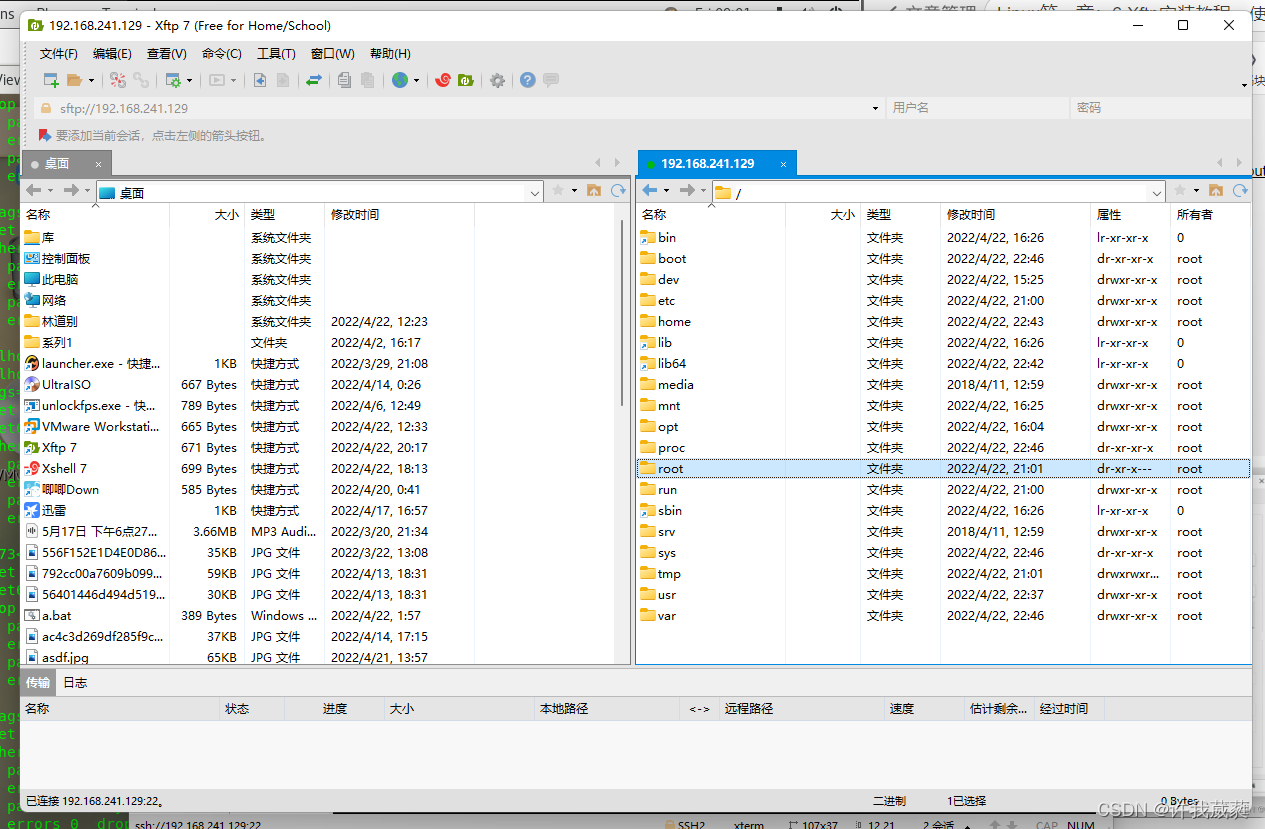The image size is (1265, 829).
Task: Click the sftp address input field
Action: (x=460, y=108)
